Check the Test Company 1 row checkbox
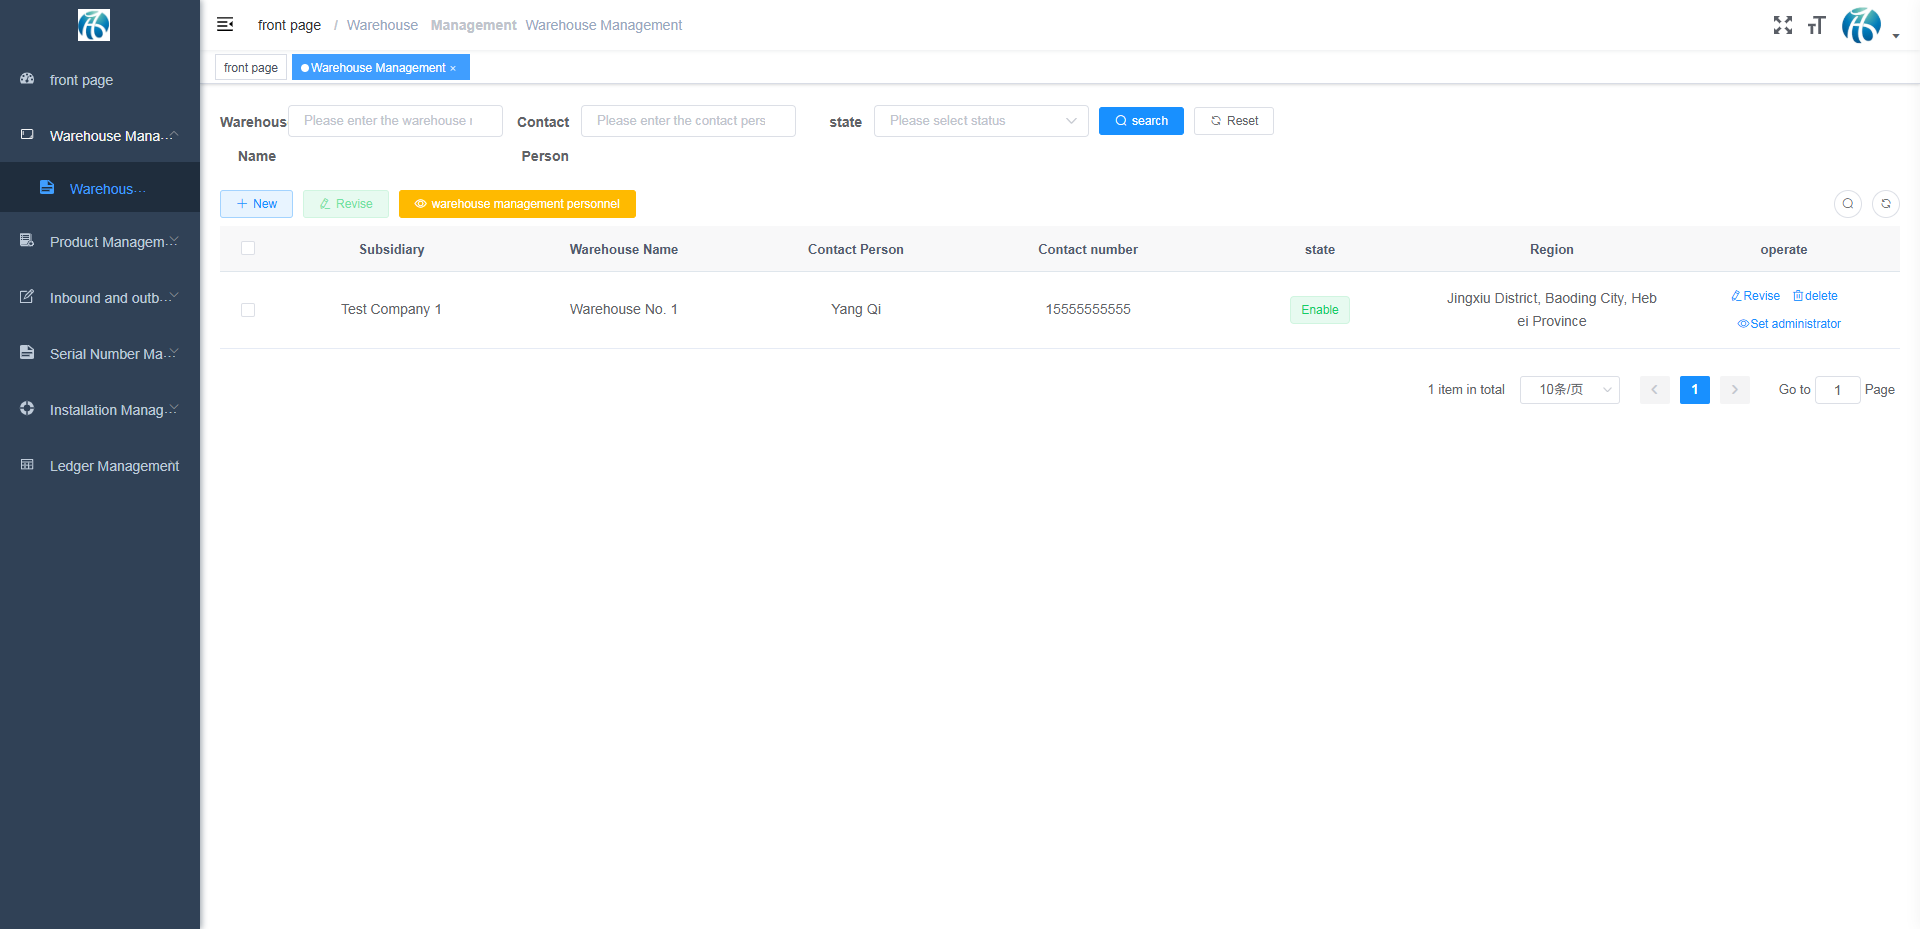Screen dimensions: 1920x929 [x=248, y=310]
